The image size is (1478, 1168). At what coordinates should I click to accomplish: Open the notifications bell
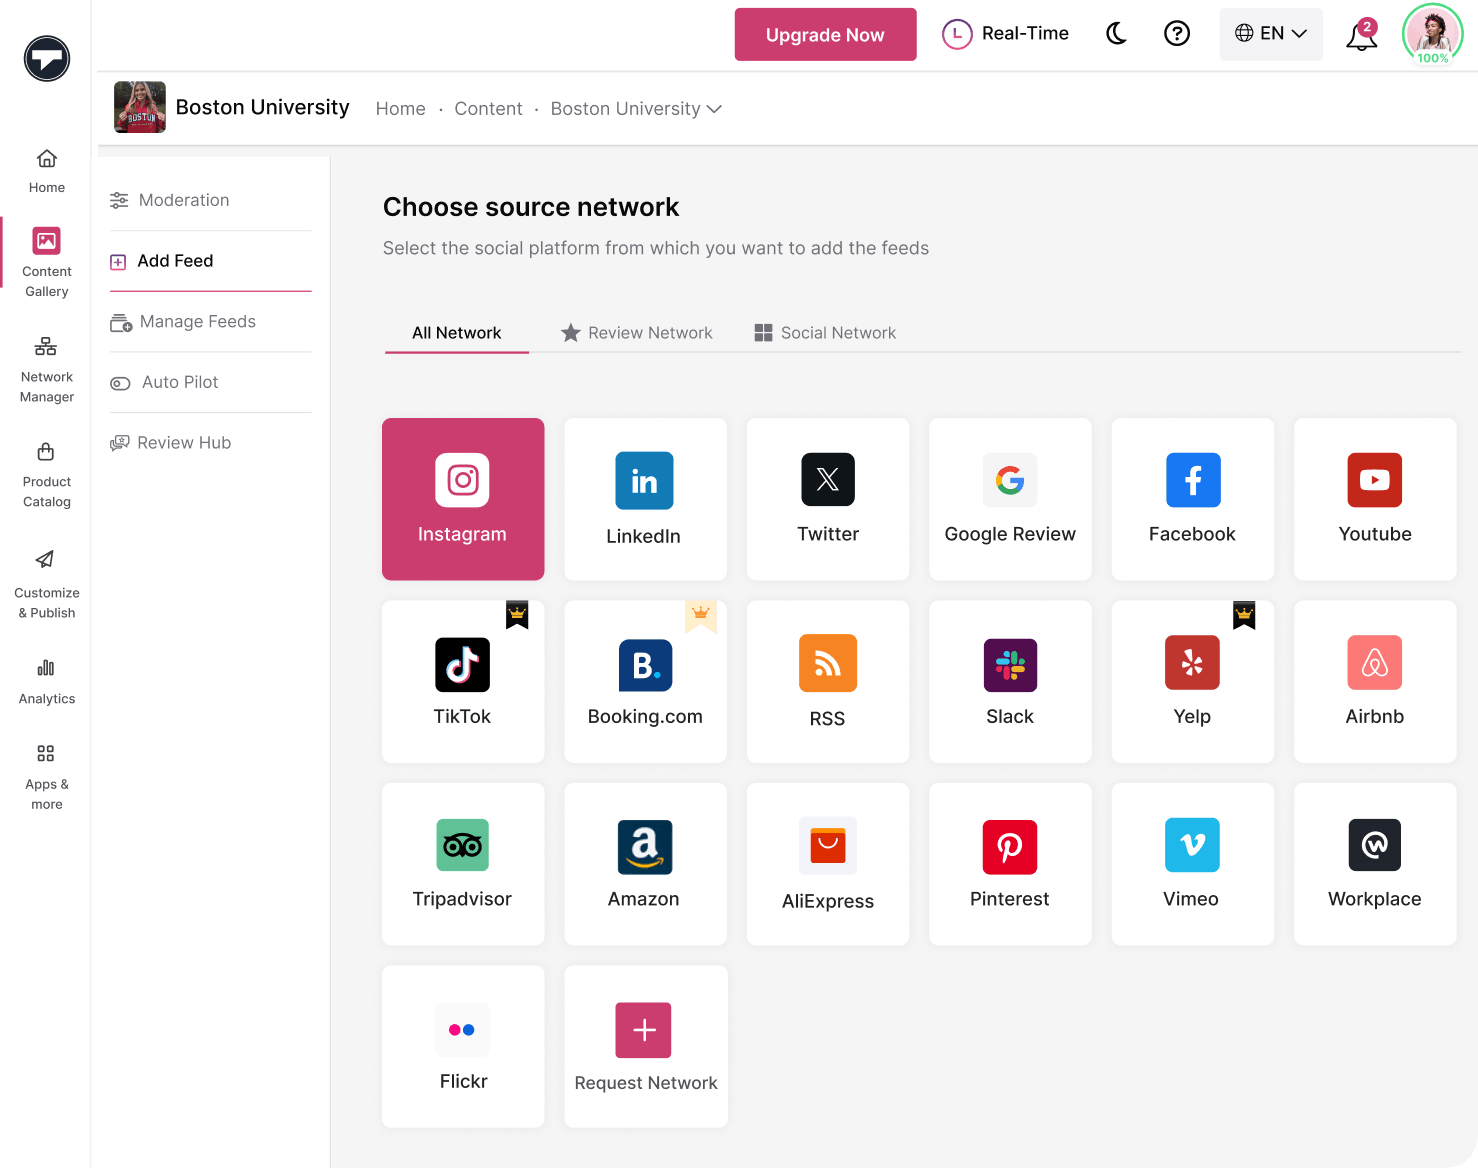1361,35
